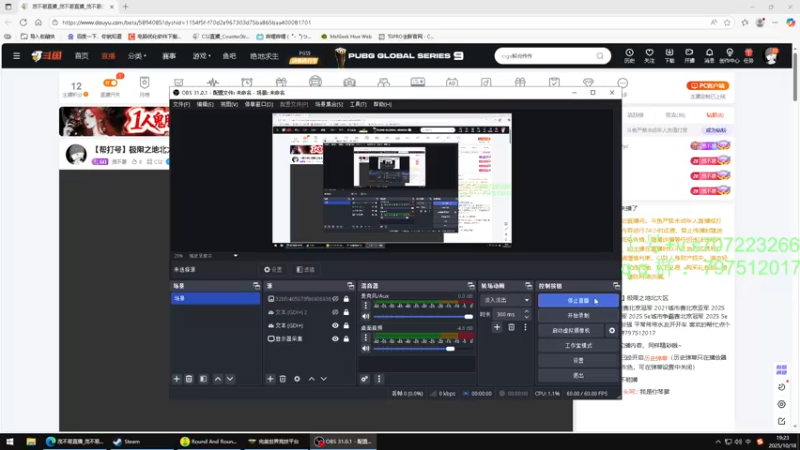Hide the 文本 (GDI+) source
The height and width of the screenshot is (450, 800).
[x=335, y=326]
